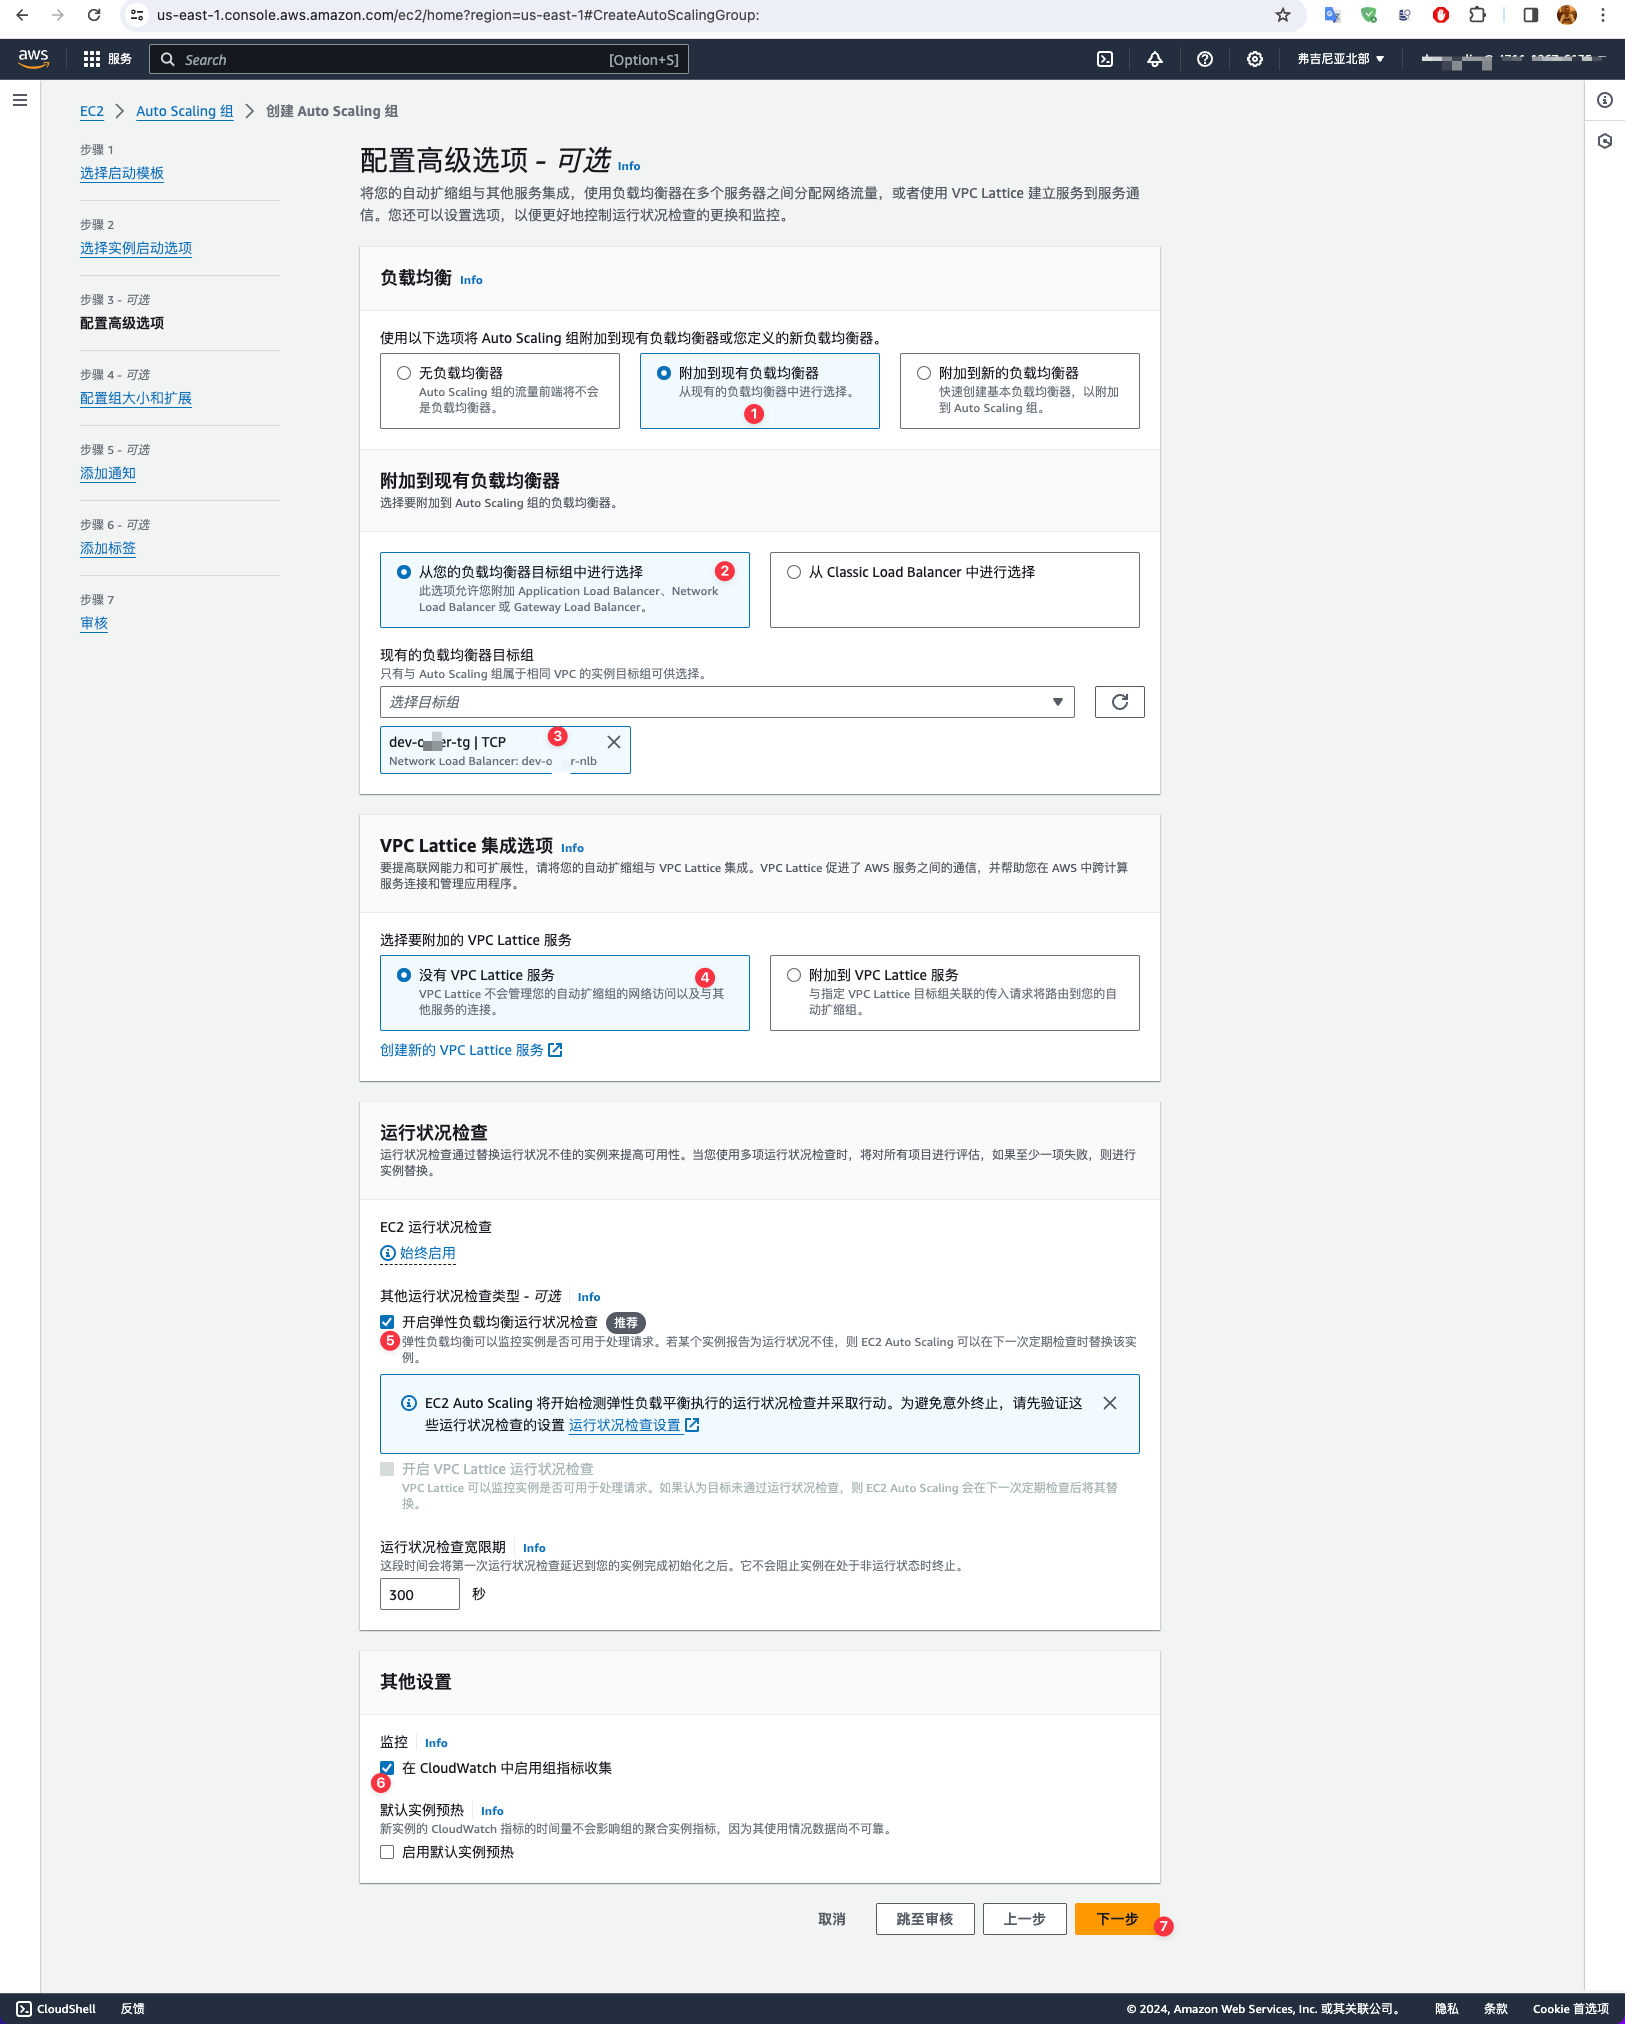
Task: Open the Chrome three-dot menu
Action: (1603, 15)
